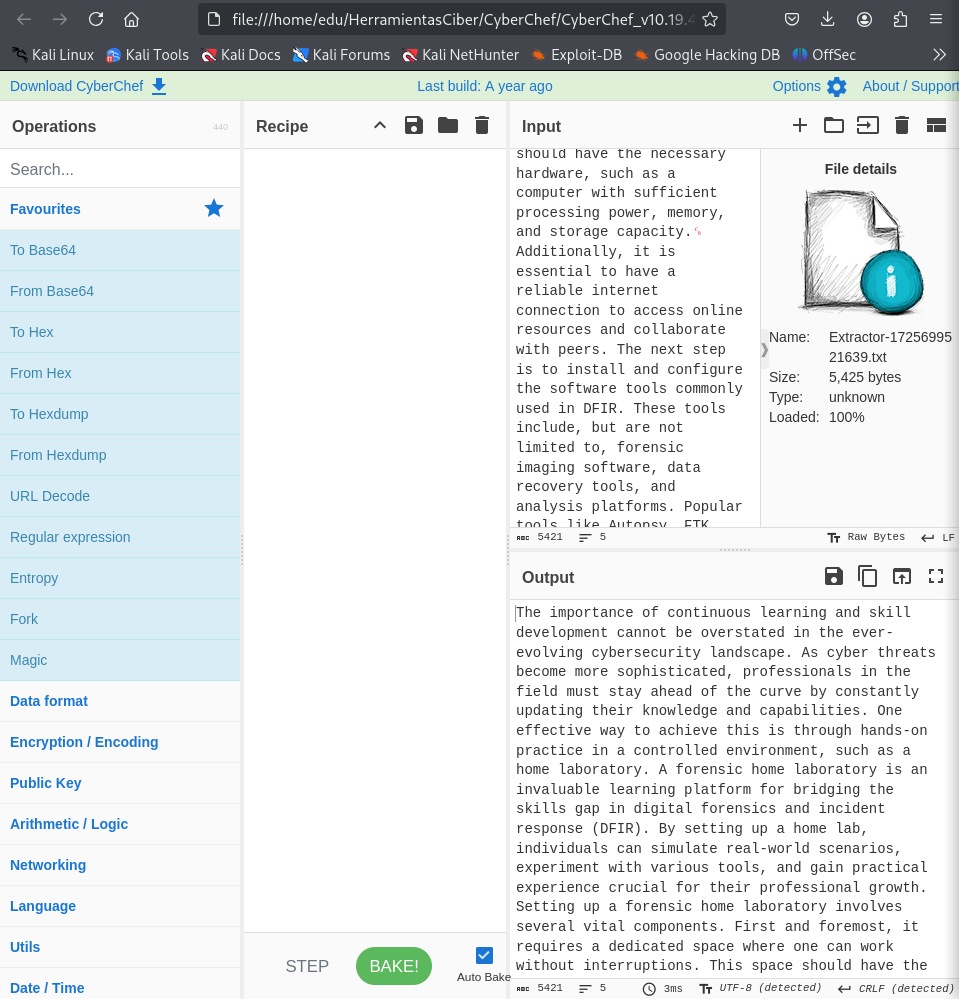Screen dimensions: 959x999
Task: Click the green BAKE! button
Action: tap(394, 966)
